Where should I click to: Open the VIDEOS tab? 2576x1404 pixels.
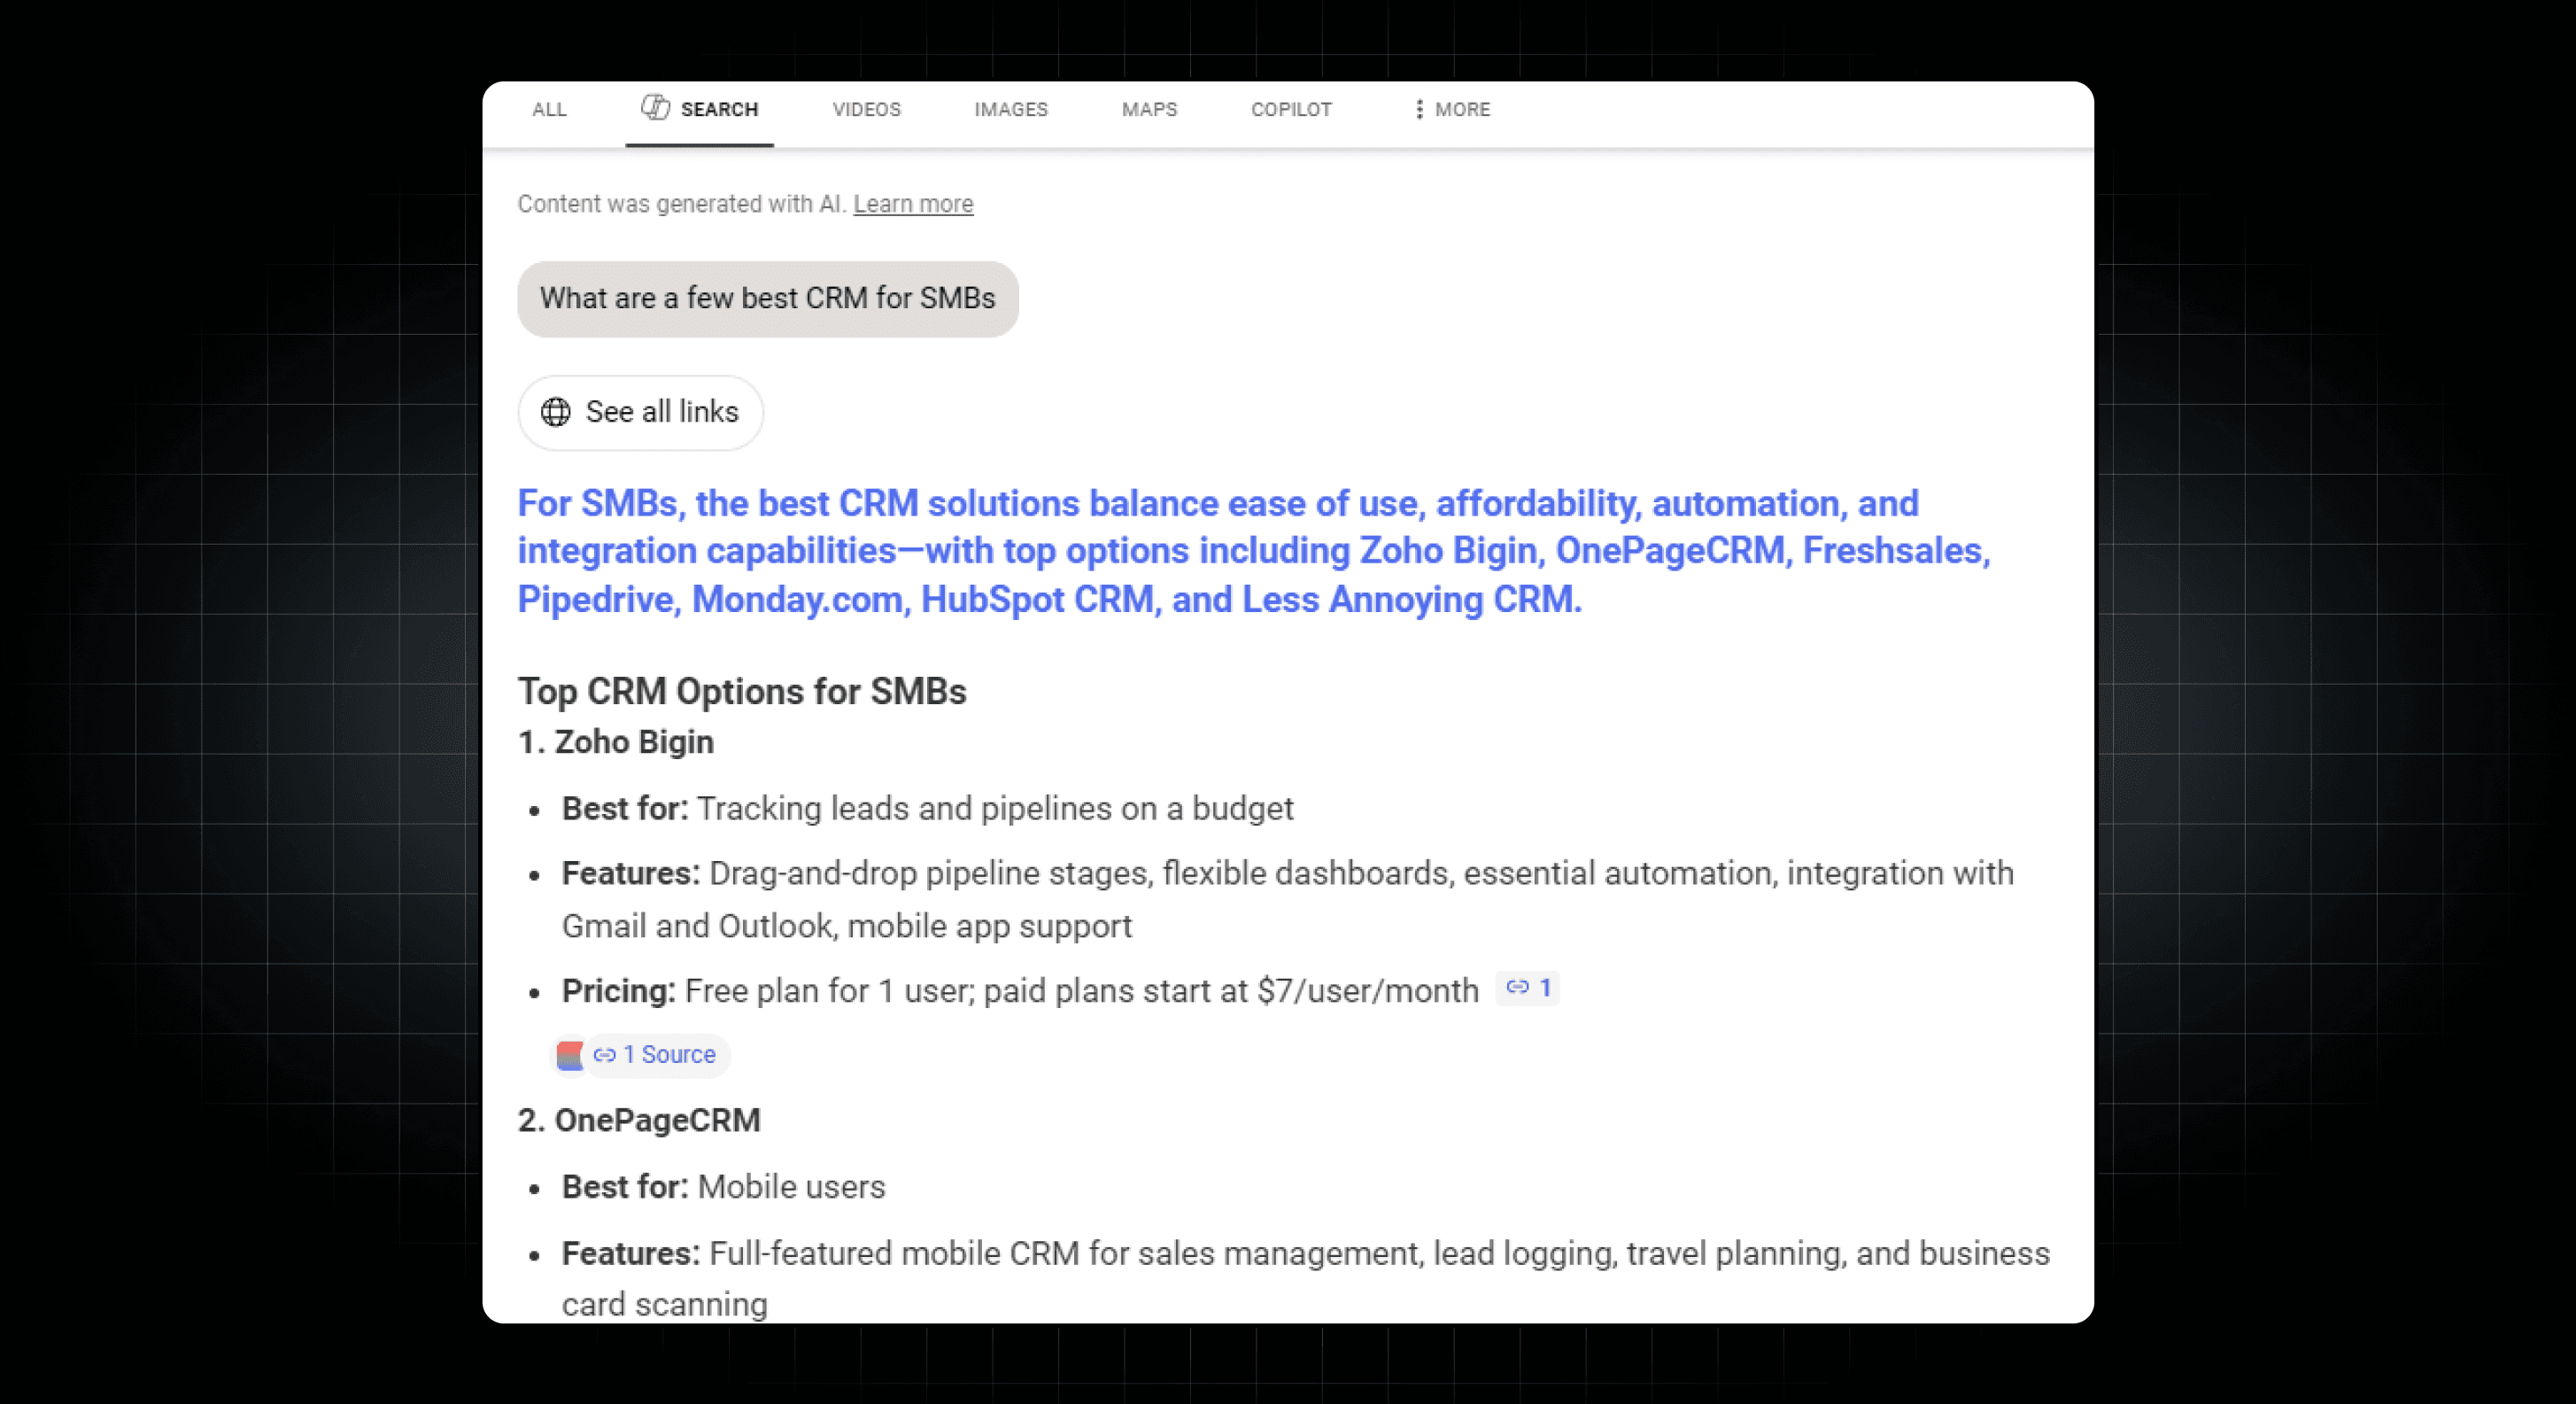tap(866, 109)
